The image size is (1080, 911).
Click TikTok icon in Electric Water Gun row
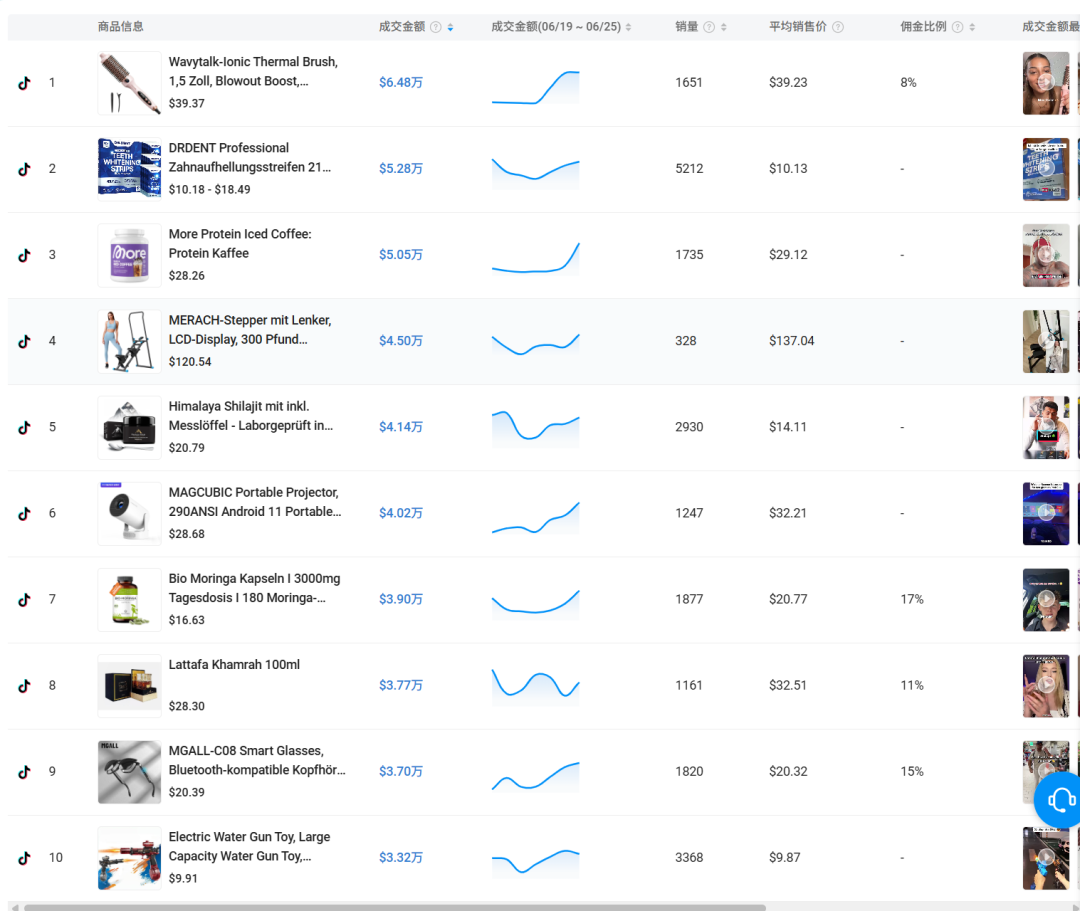24,858
